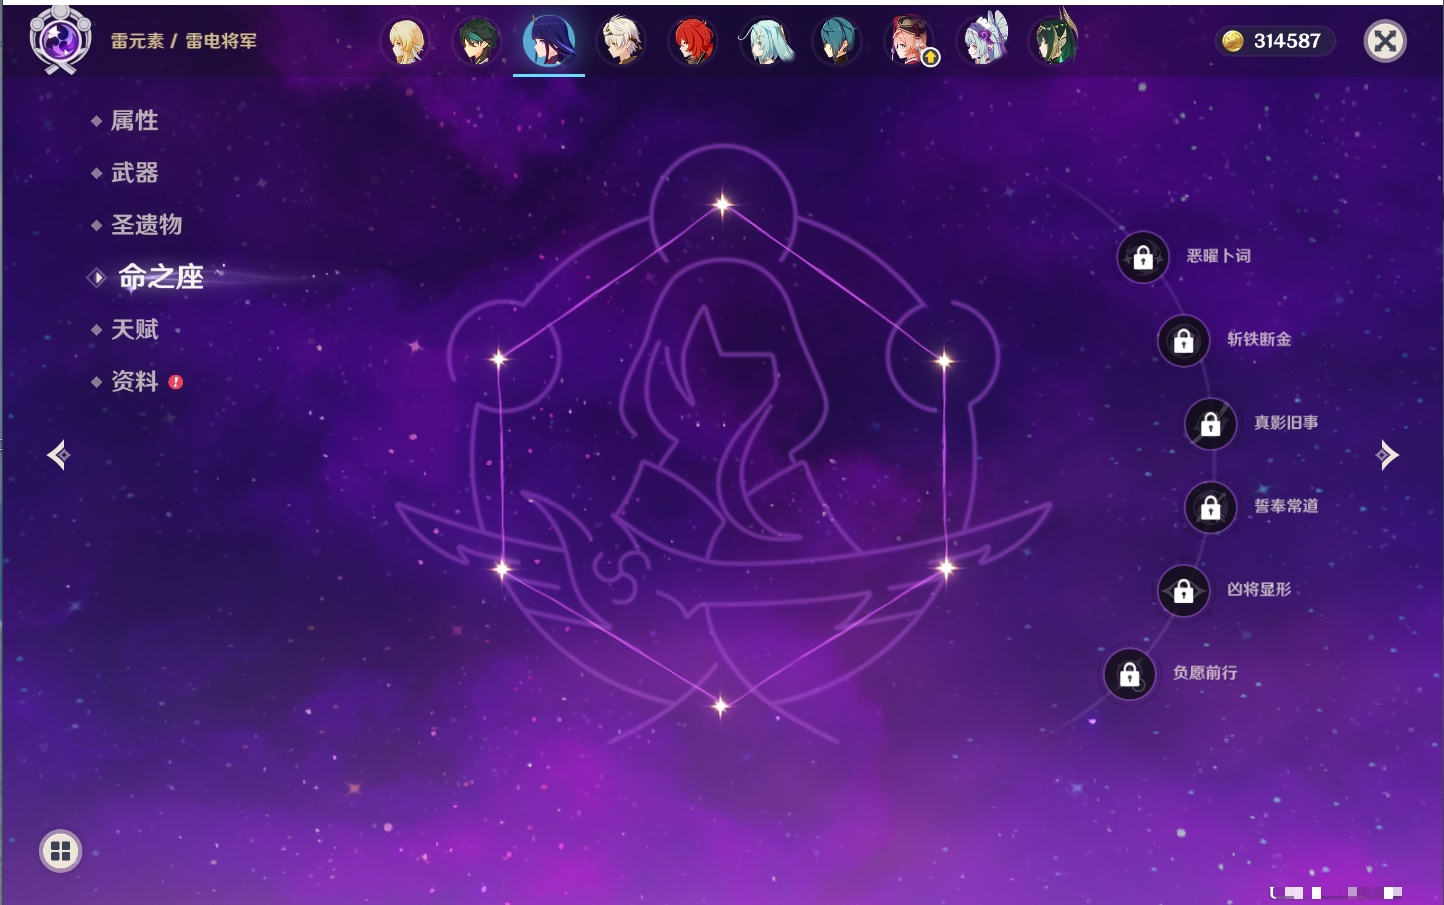Choose the green-haired character with golden antler

1054,40
